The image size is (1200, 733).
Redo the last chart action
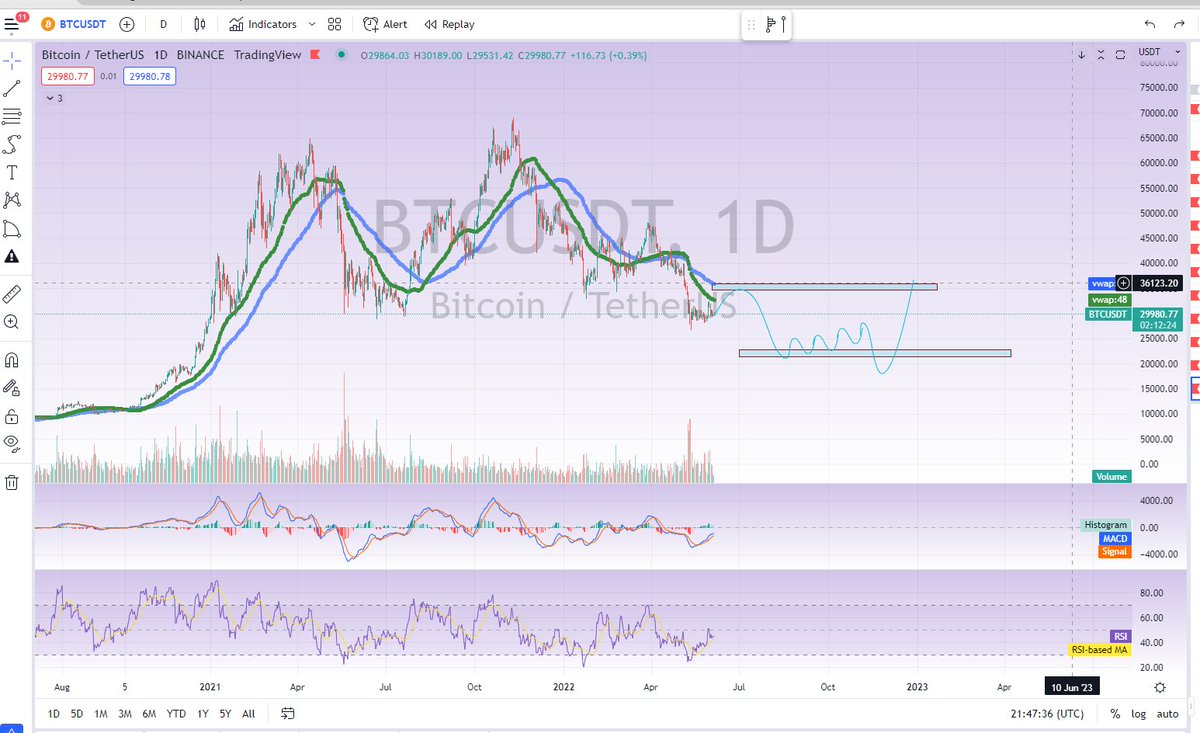[1179, 24]
